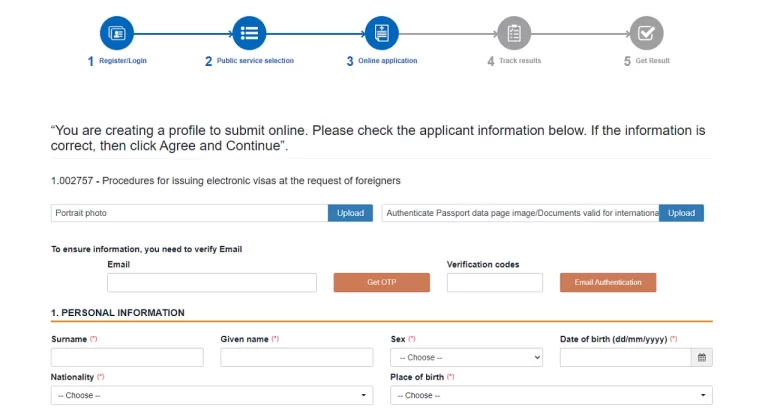Click the Public service selection step icon
This screenshot has width=768, height=415.
click(249, 33)
